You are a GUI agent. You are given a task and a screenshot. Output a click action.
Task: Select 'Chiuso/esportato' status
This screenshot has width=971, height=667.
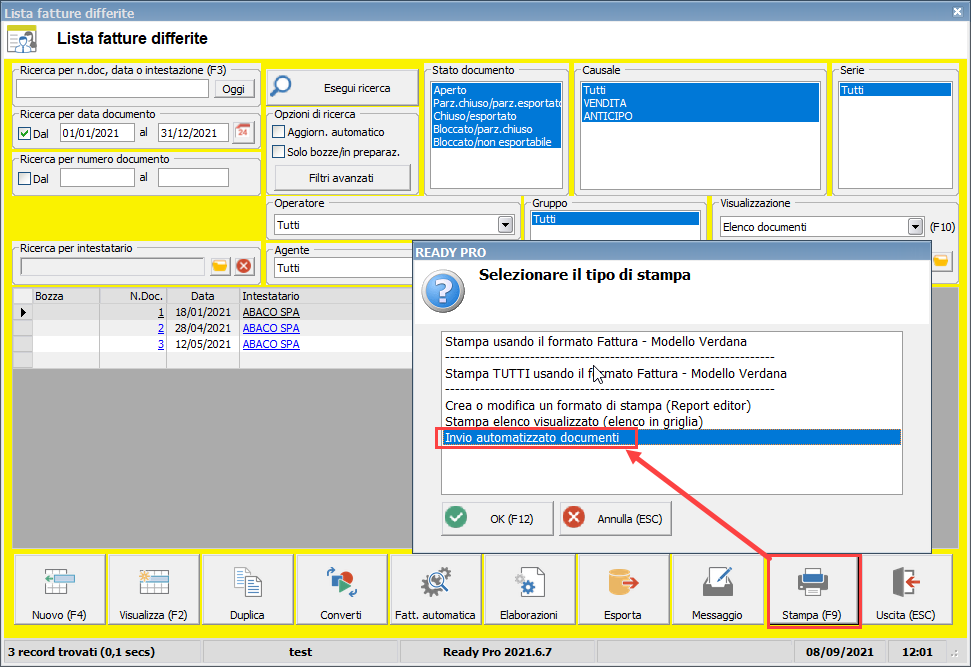pyautogui.click(x=497, y=116)
